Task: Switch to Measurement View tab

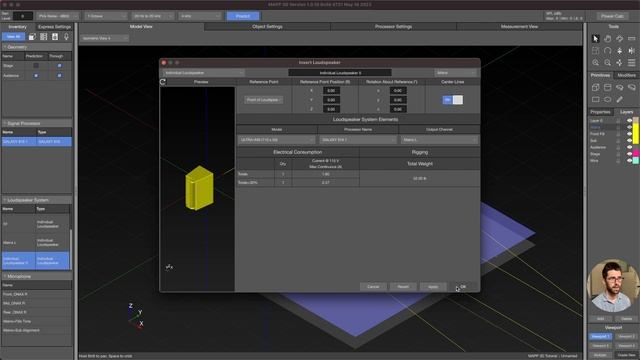Action: click(519, 27)
